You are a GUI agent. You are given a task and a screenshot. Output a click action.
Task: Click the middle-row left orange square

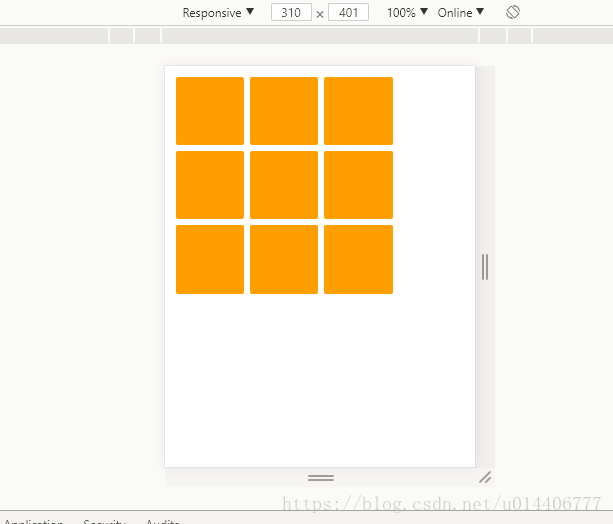(210, 185)
